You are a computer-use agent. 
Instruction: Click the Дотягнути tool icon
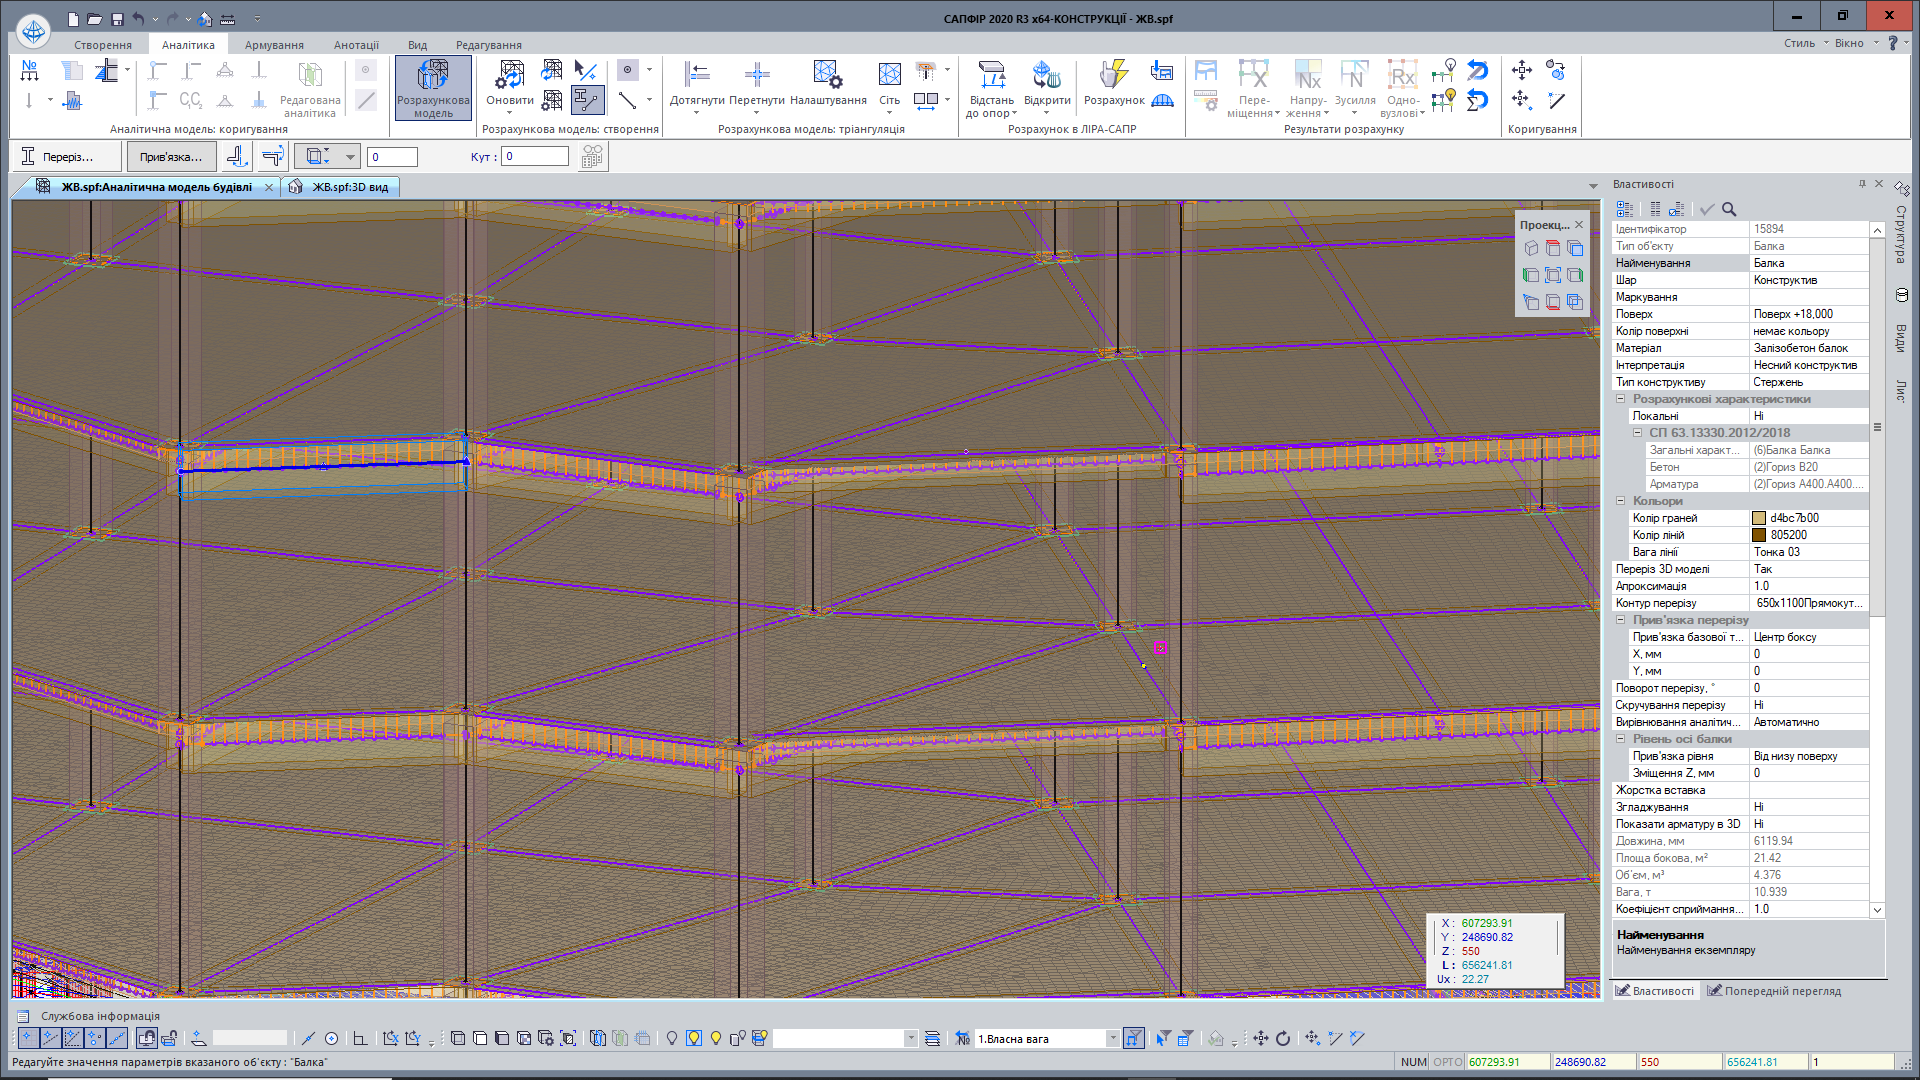697,75
